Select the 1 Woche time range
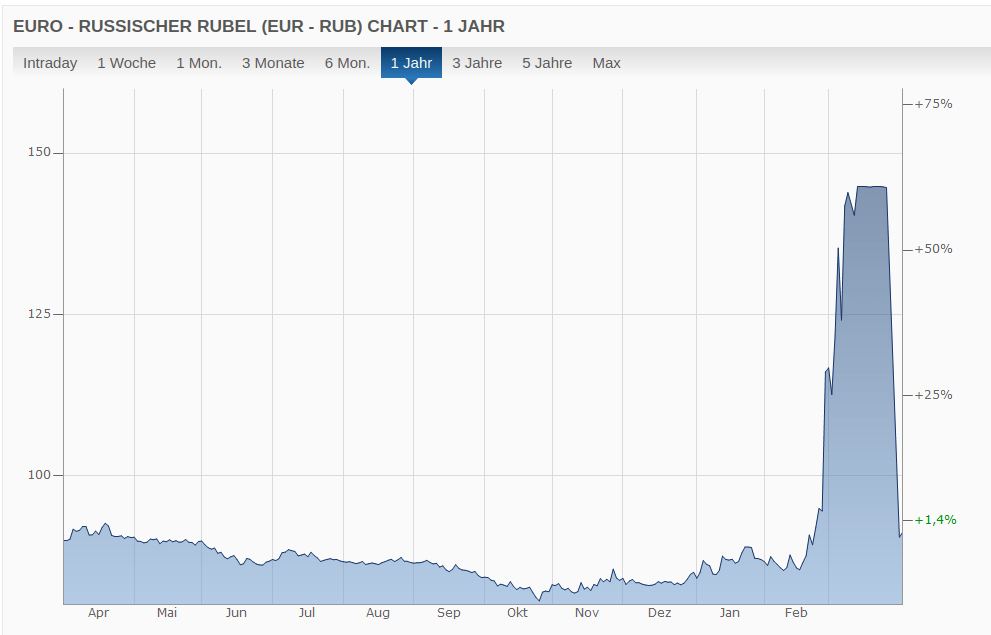This screenshot has width=991, height=635. point(126,63)
